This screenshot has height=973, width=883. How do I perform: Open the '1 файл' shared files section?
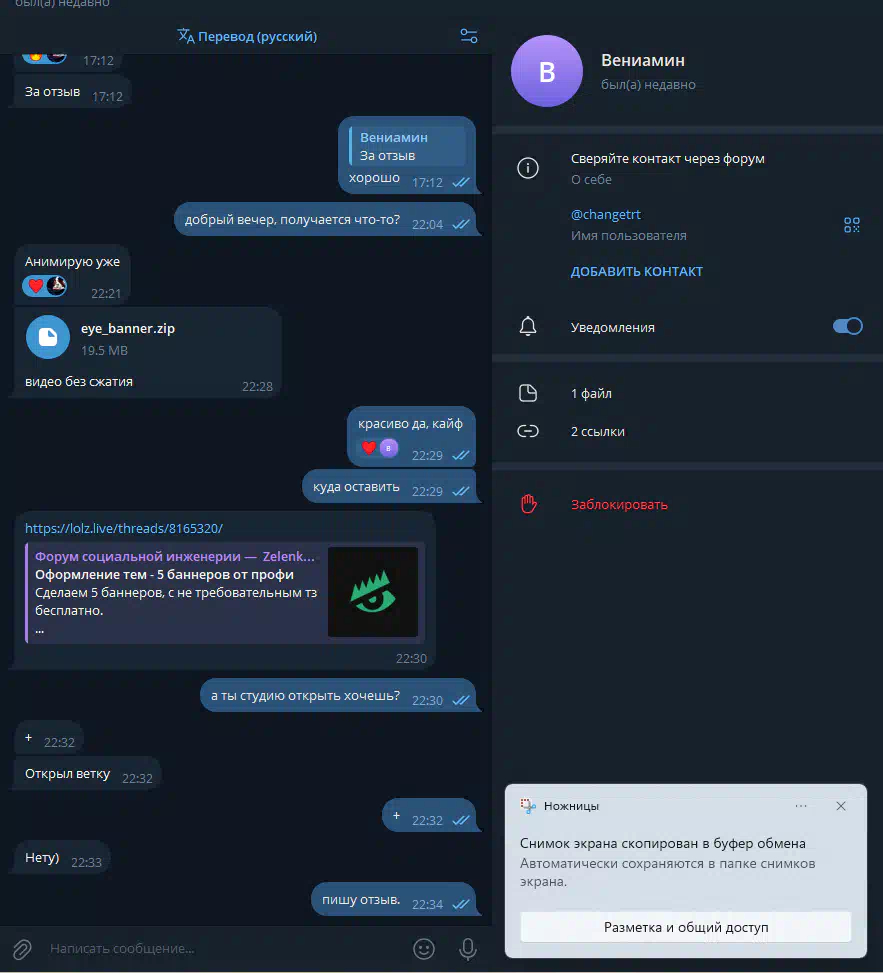point(688,393)
